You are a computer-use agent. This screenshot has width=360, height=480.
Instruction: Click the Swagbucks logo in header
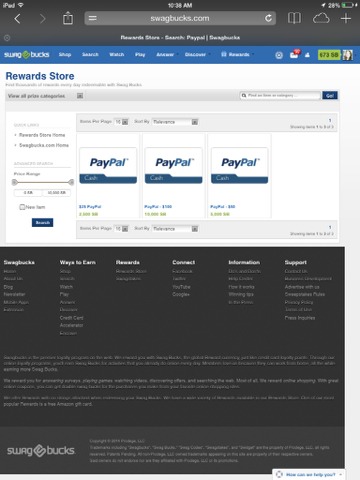27,55
